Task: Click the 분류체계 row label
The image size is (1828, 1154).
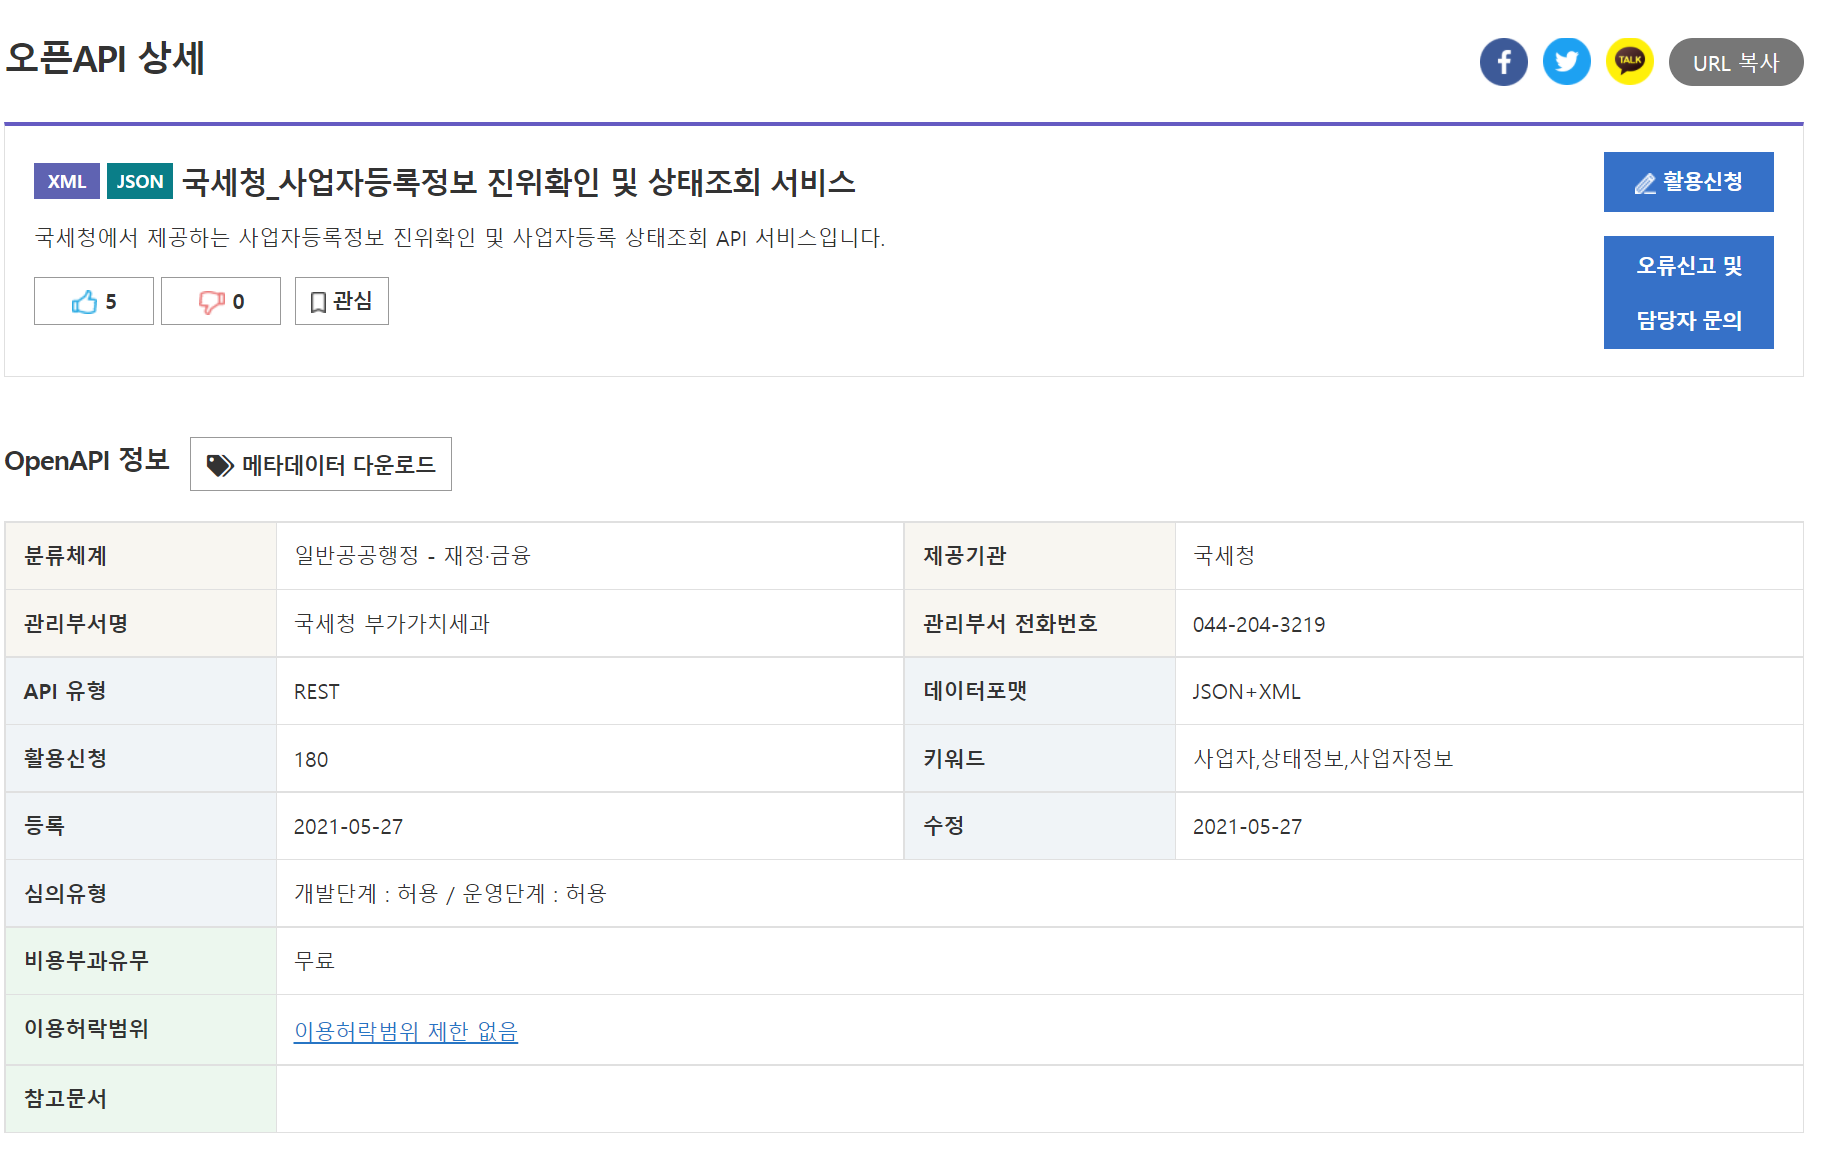Action: coord(65,556)
